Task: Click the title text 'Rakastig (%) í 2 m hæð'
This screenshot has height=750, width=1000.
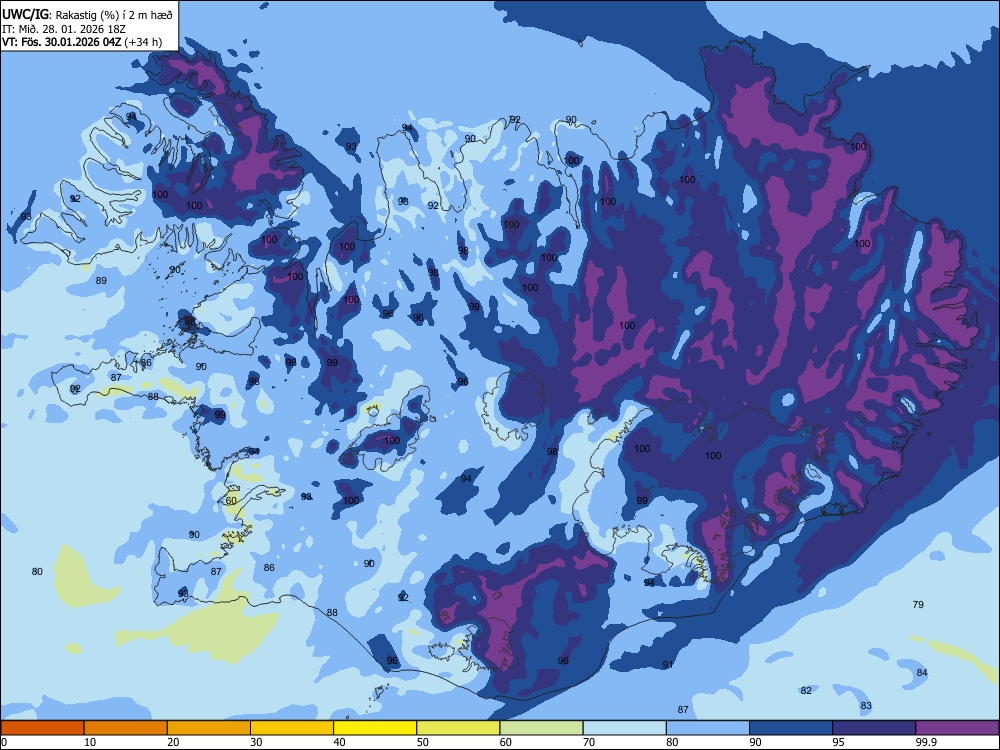Action: pos(114,14)
